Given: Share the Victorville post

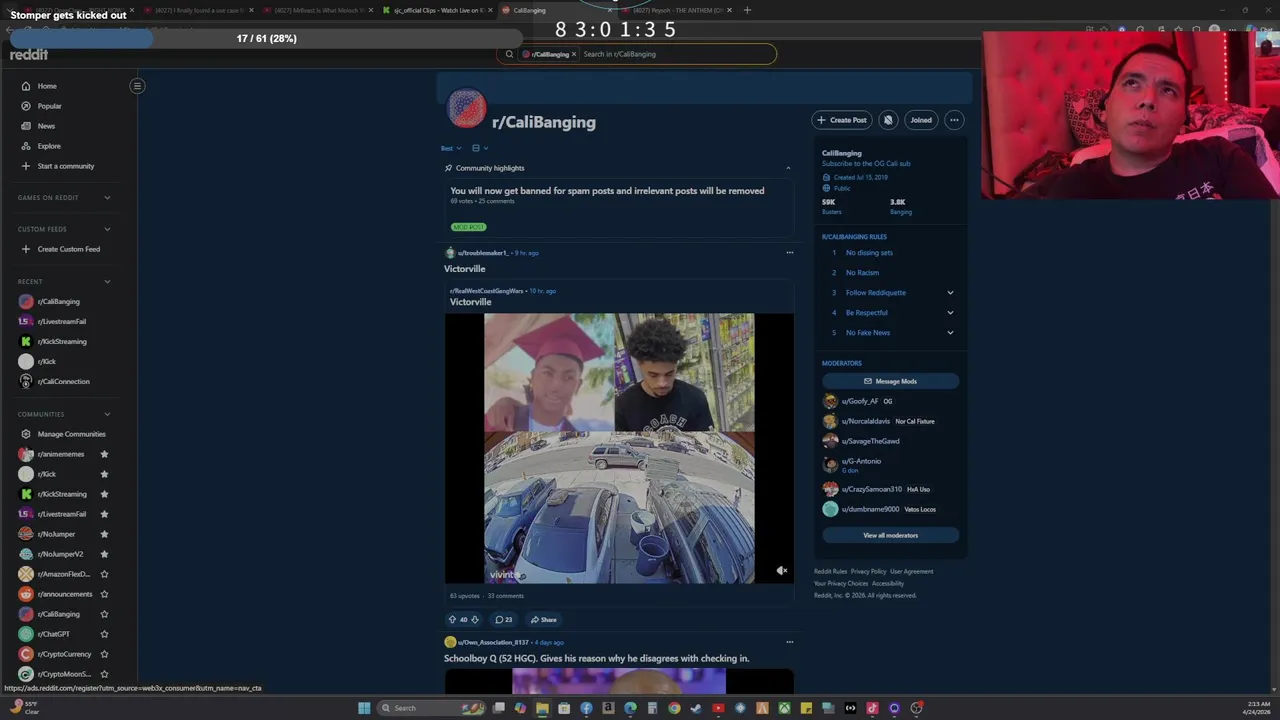Looking at the screenshot, I should (544, 620).
